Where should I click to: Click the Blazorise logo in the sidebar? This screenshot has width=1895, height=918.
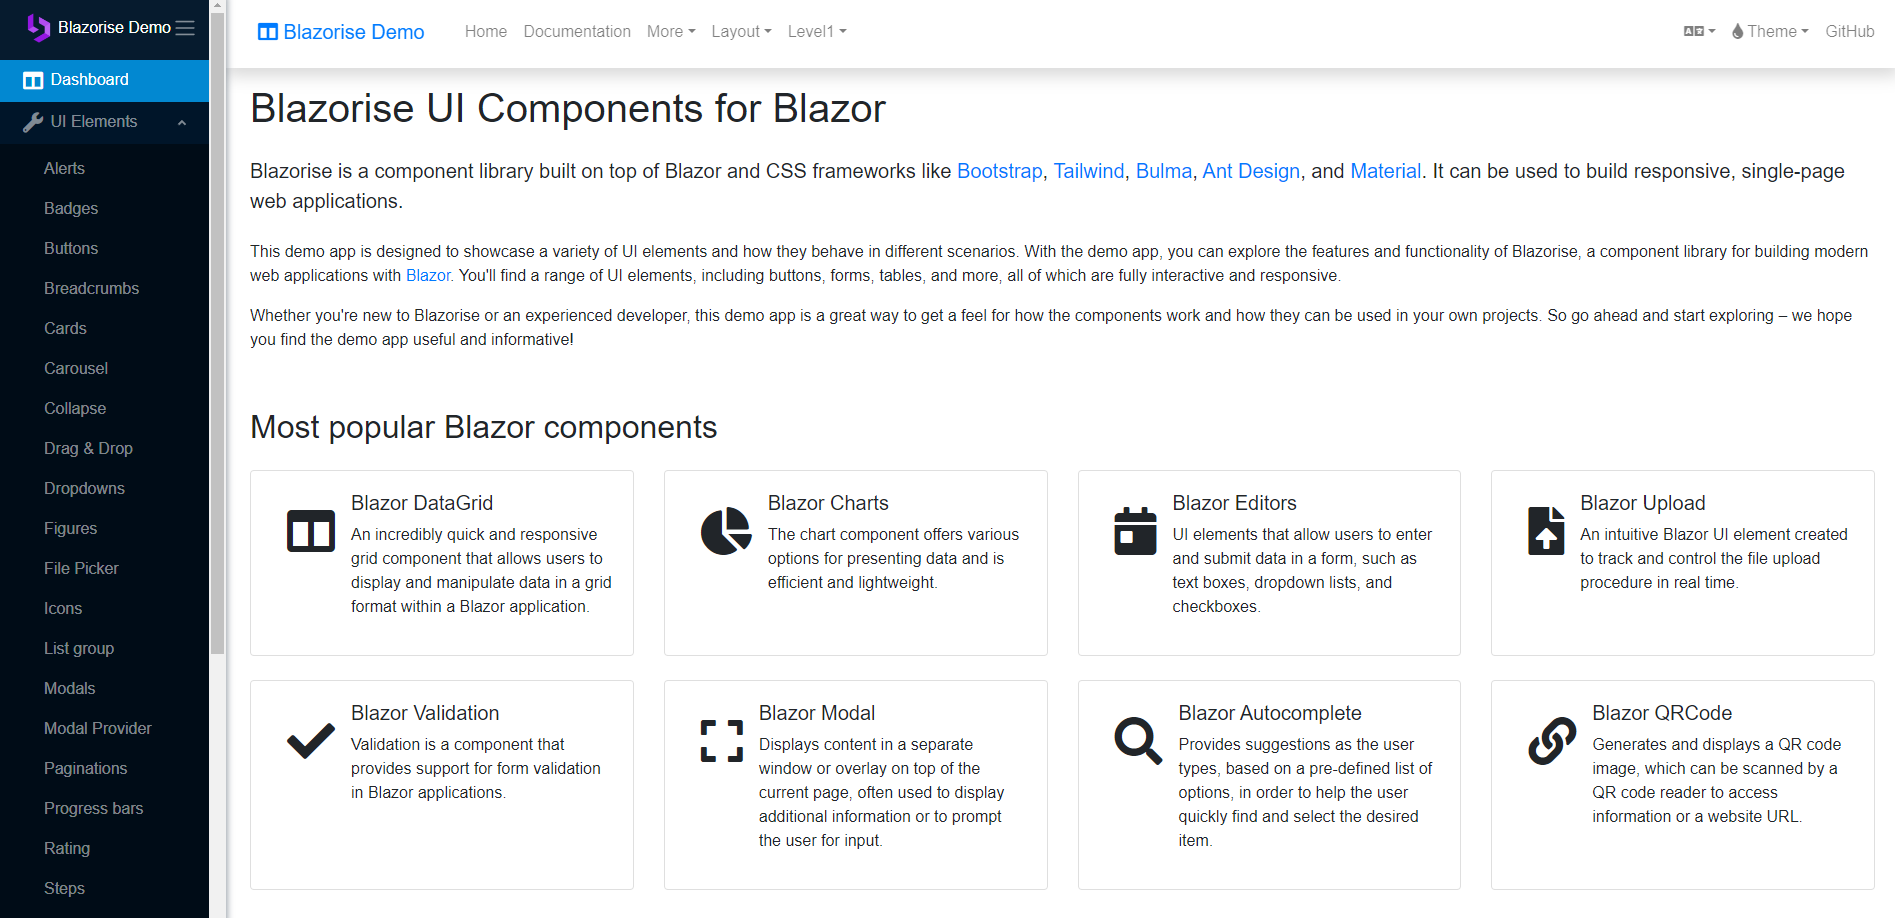pos(38,28)
